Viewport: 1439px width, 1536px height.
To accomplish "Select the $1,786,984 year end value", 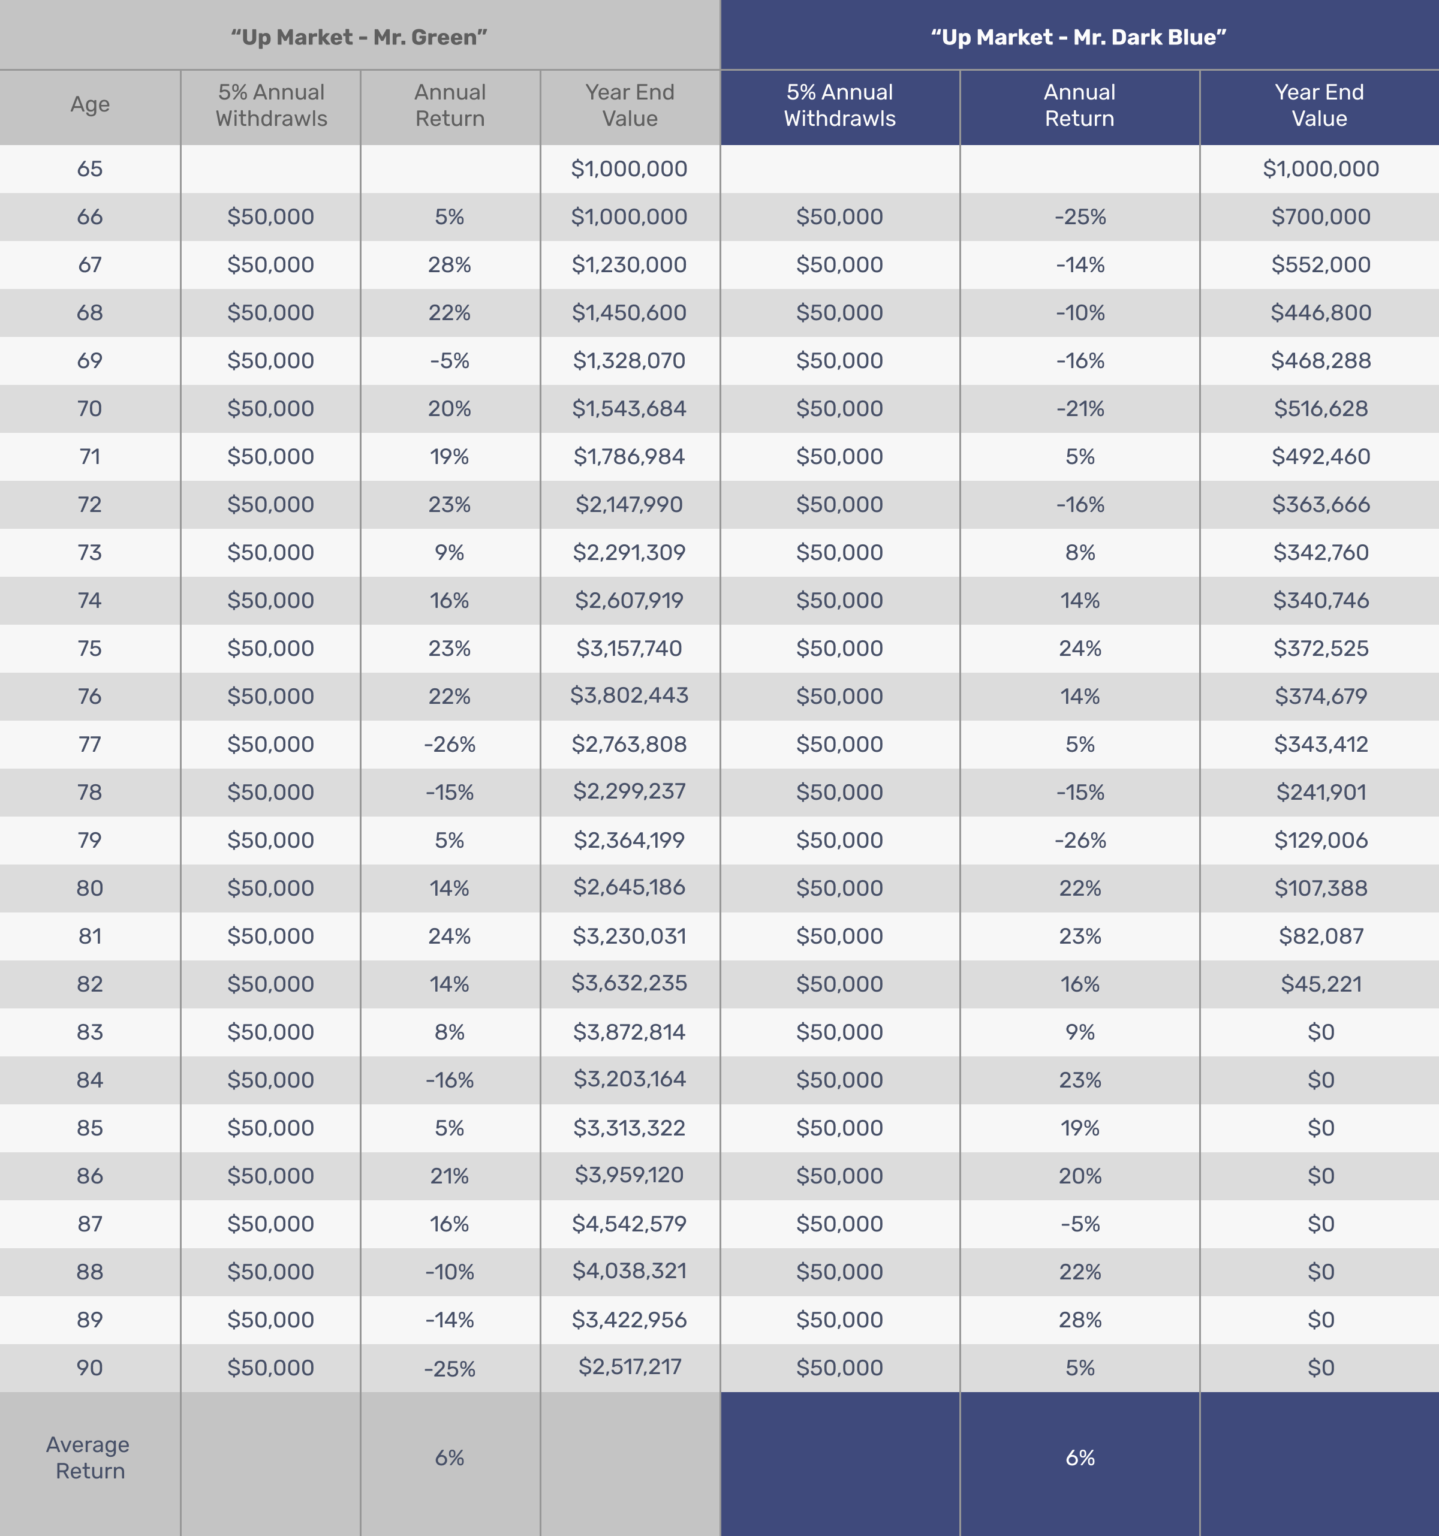I will point(629,457).
